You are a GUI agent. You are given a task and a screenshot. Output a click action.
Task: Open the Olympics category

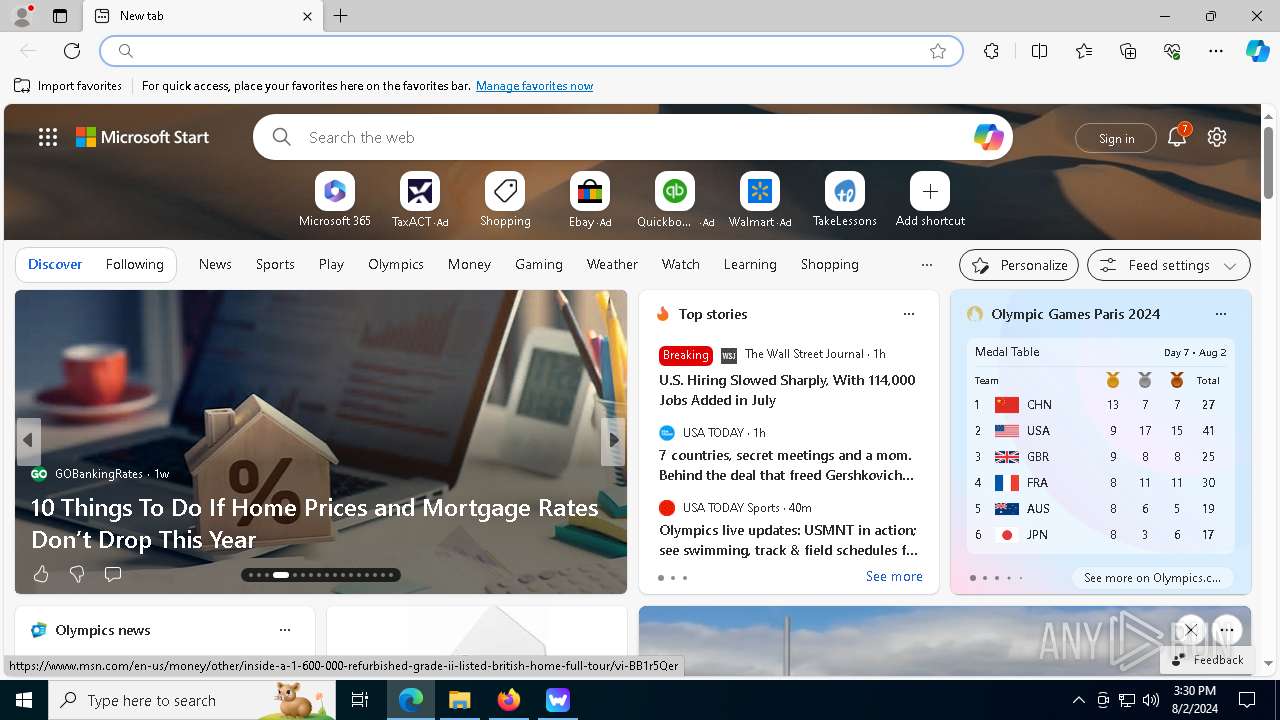point(396,264)
